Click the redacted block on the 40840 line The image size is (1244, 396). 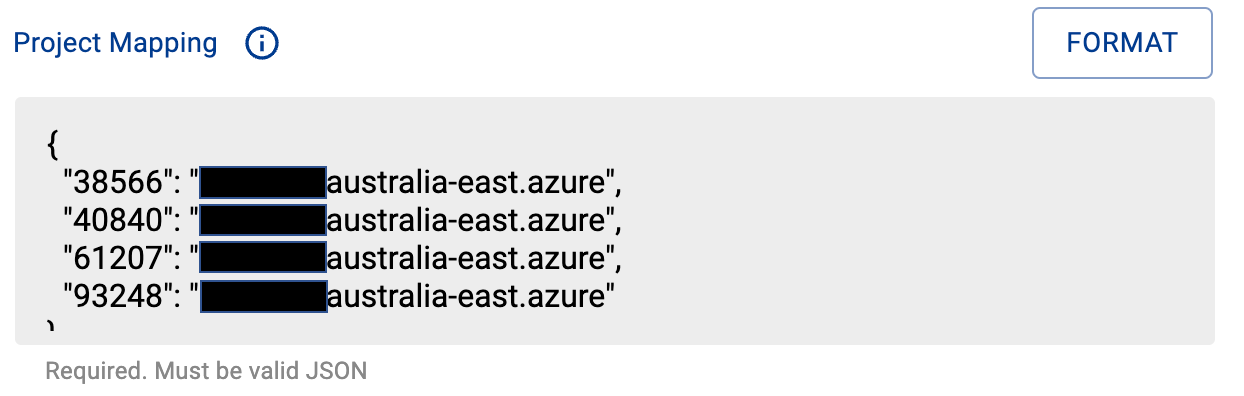(x=263, y=221)
